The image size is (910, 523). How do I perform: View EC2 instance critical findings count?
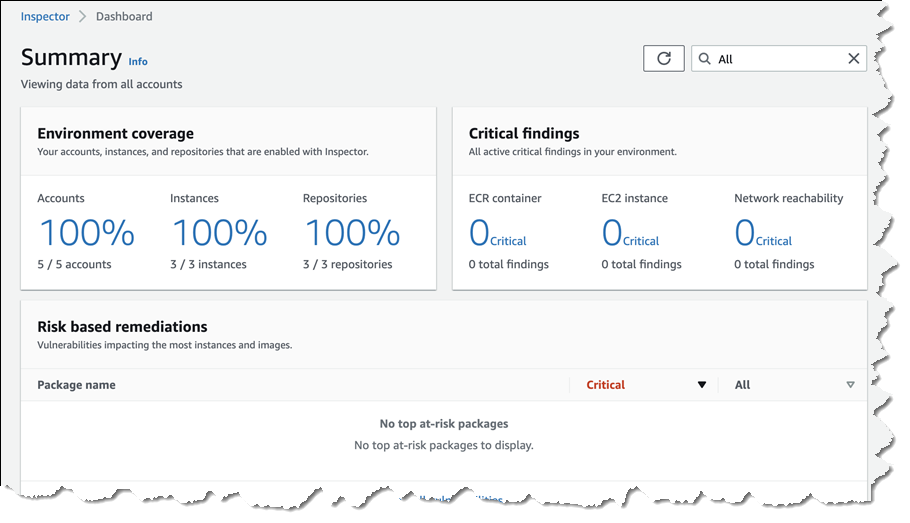pos(630,234)
